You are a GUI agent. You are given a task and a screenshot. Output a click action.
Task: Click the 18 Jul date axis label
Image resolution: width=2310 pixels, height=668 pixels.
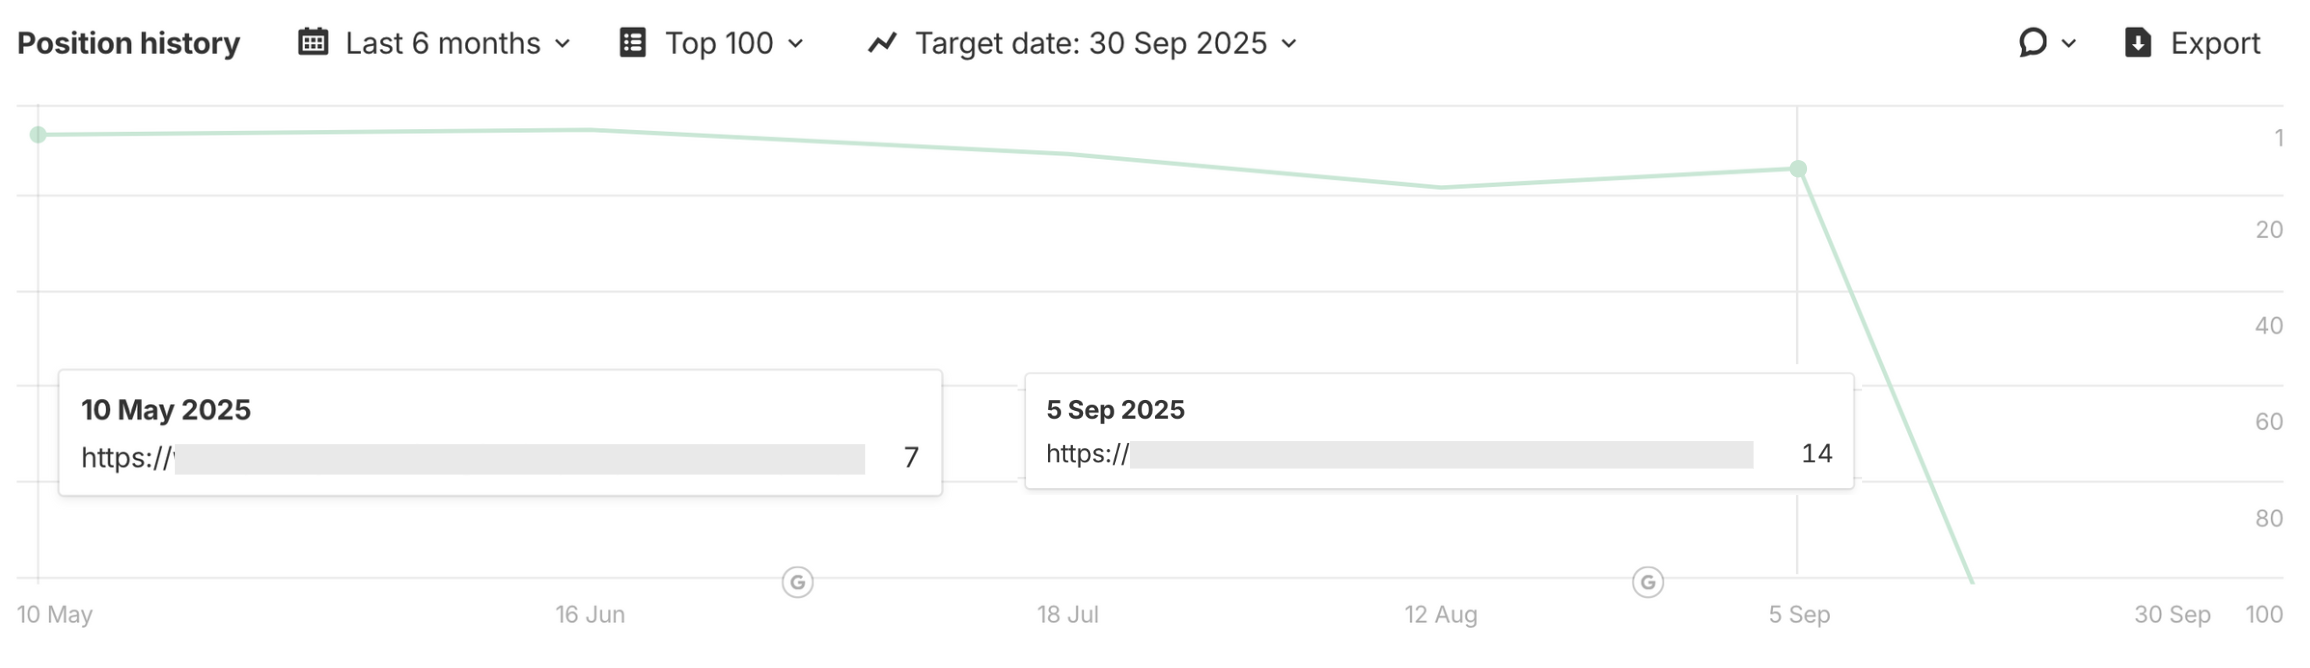coord(1067,614)
